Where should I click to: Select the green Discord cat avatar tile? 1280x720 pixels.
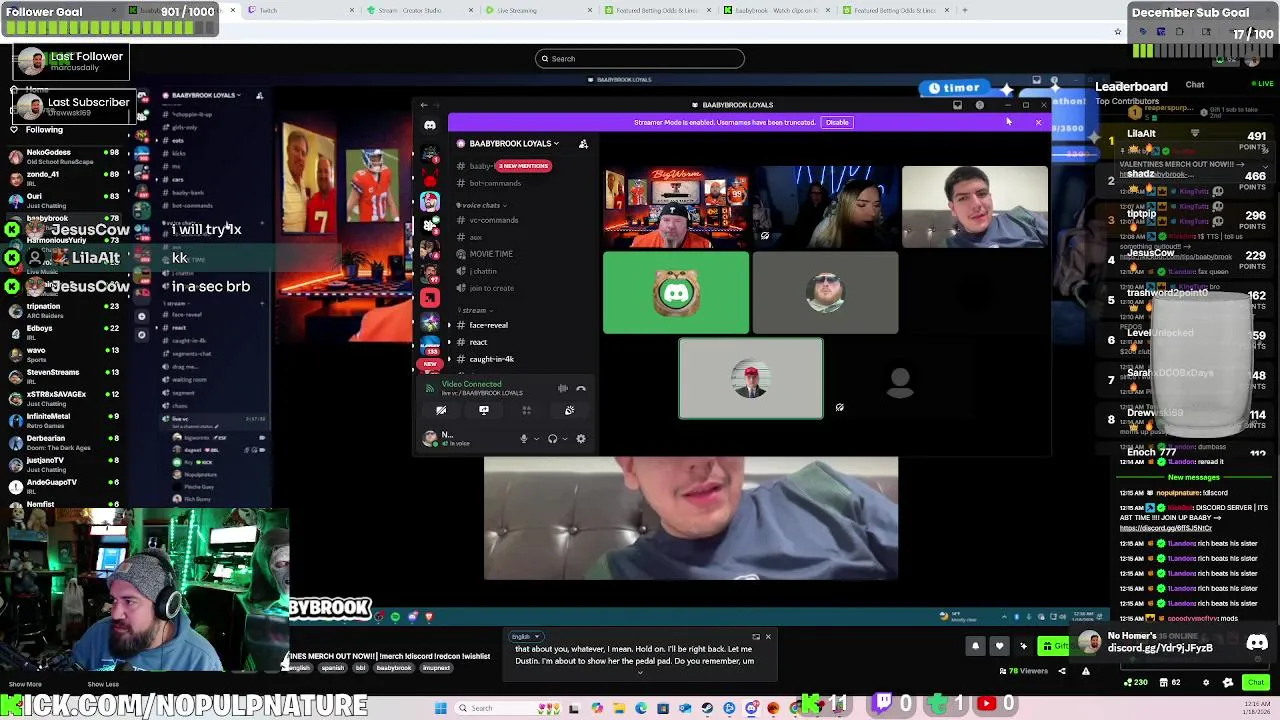[676, 293]
